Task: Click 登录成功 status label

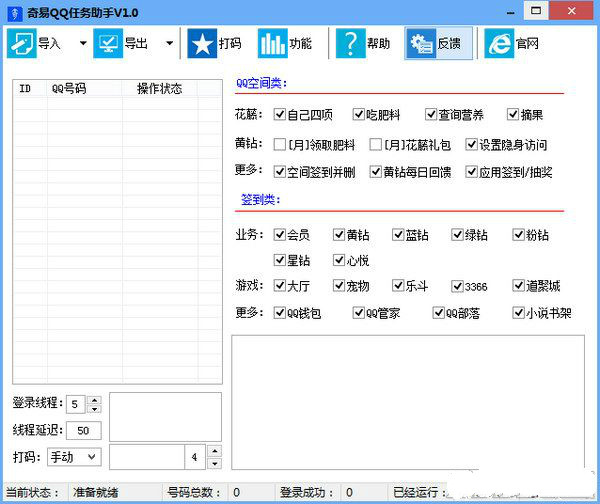Action: pos(307,492)
